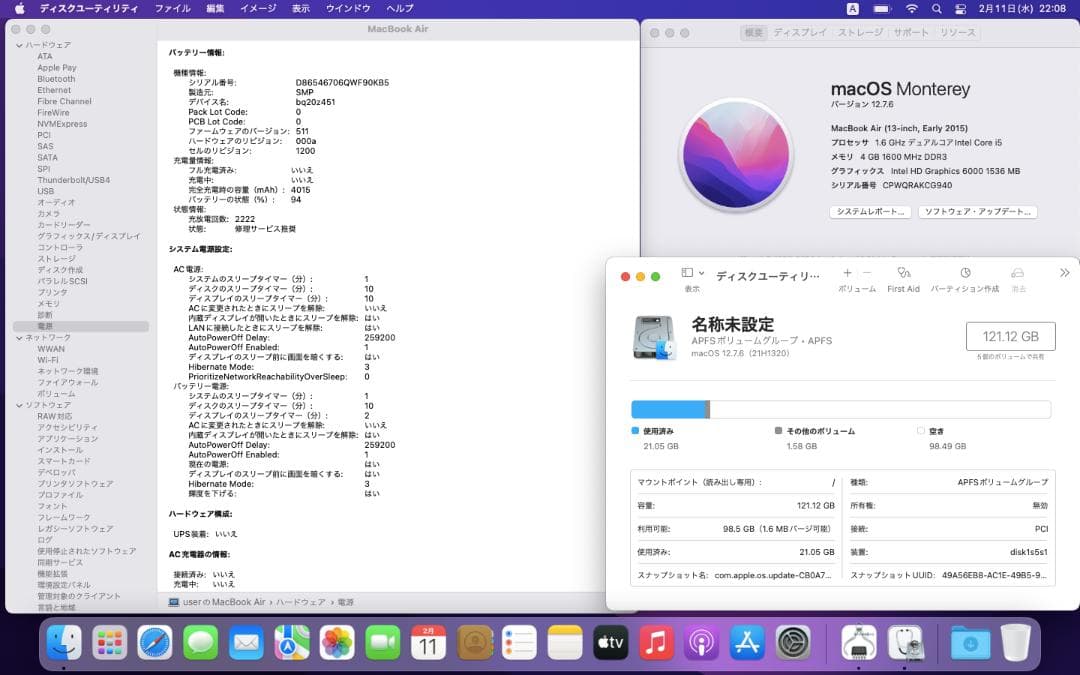The width and height of the screenshot is (1080, 675).
Task: Open イメージ menu in menu bar
Action: pos(258,8)
